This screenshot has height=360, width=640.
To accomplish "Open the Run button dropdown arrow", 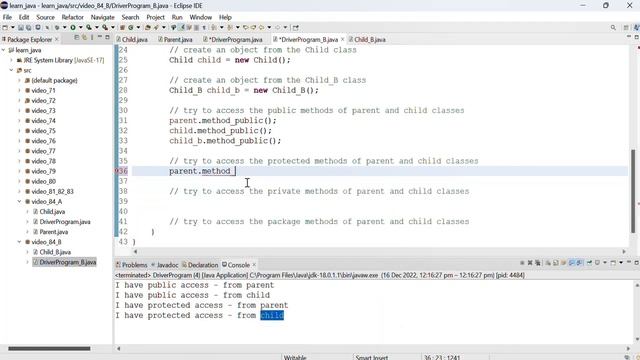I will (x=80, y=27).
